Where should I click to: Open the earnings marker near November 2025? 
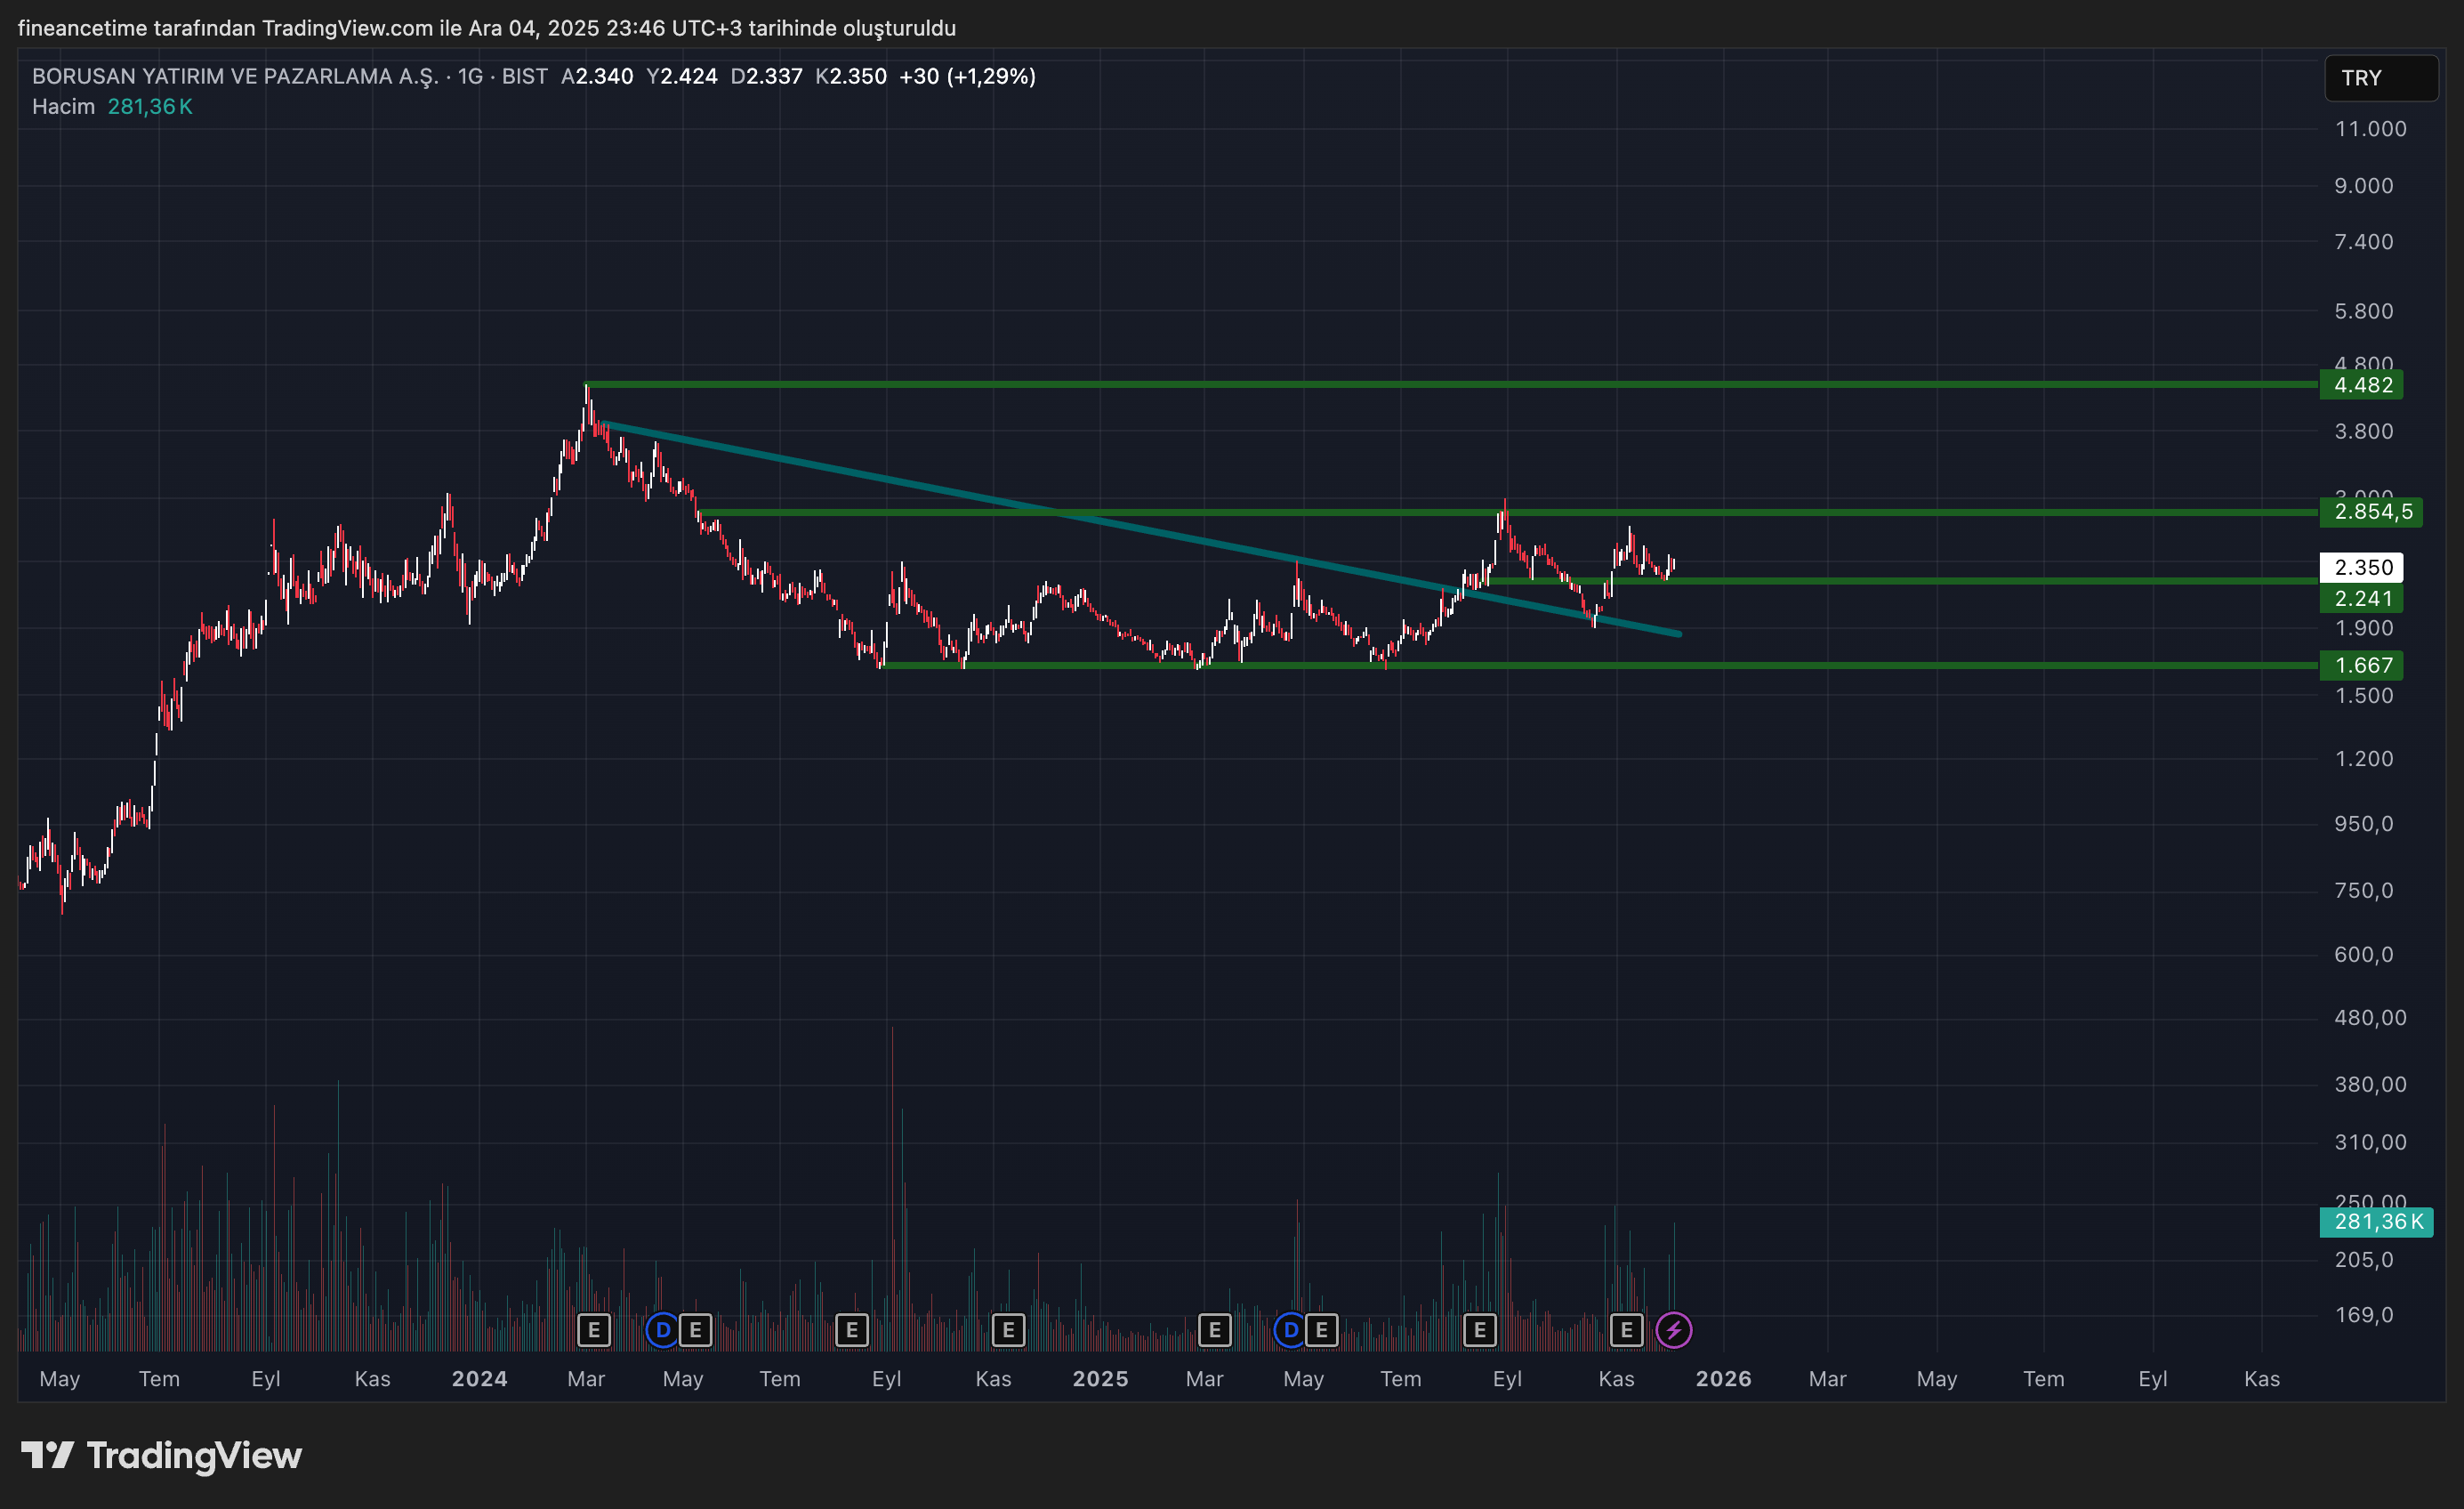[1627, 1330]
